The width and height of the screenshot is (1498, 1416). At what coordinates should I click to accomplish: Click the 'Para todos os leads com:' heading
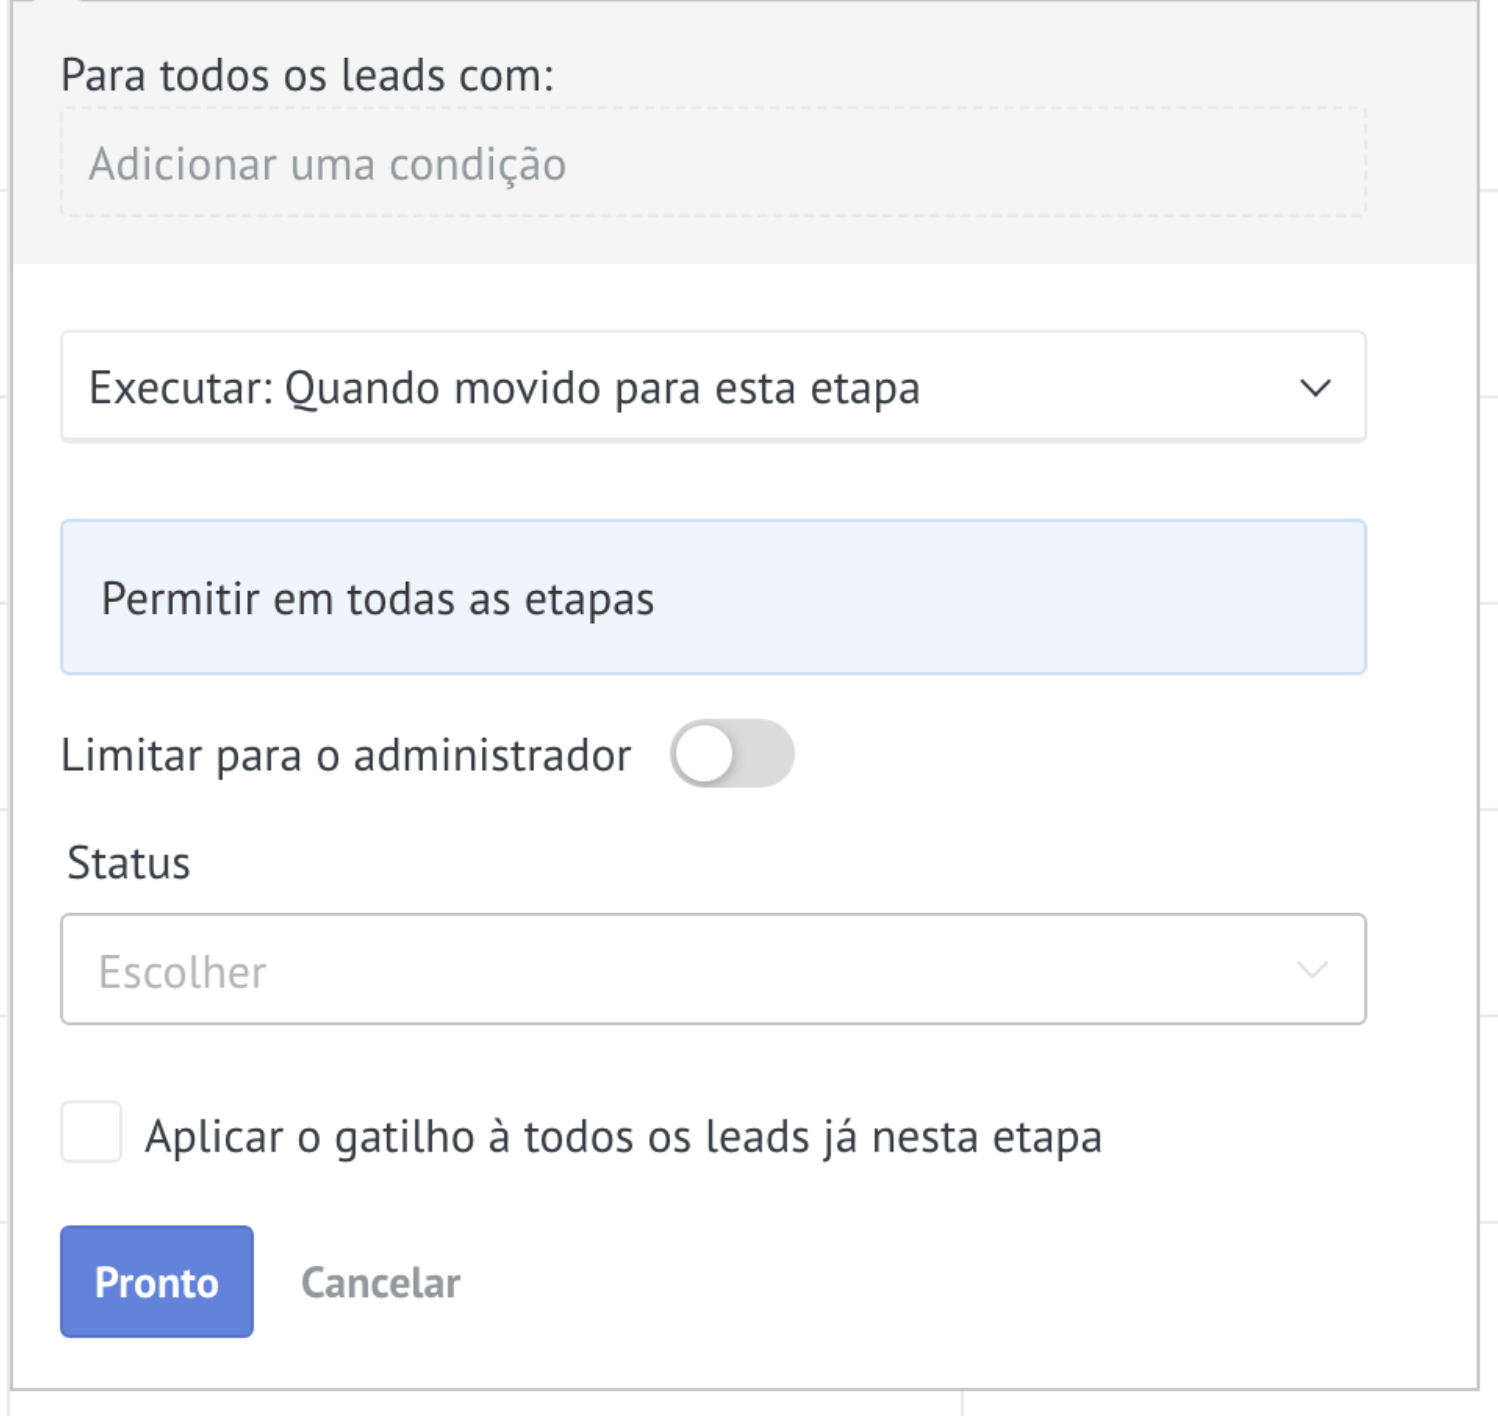[307, 76]
